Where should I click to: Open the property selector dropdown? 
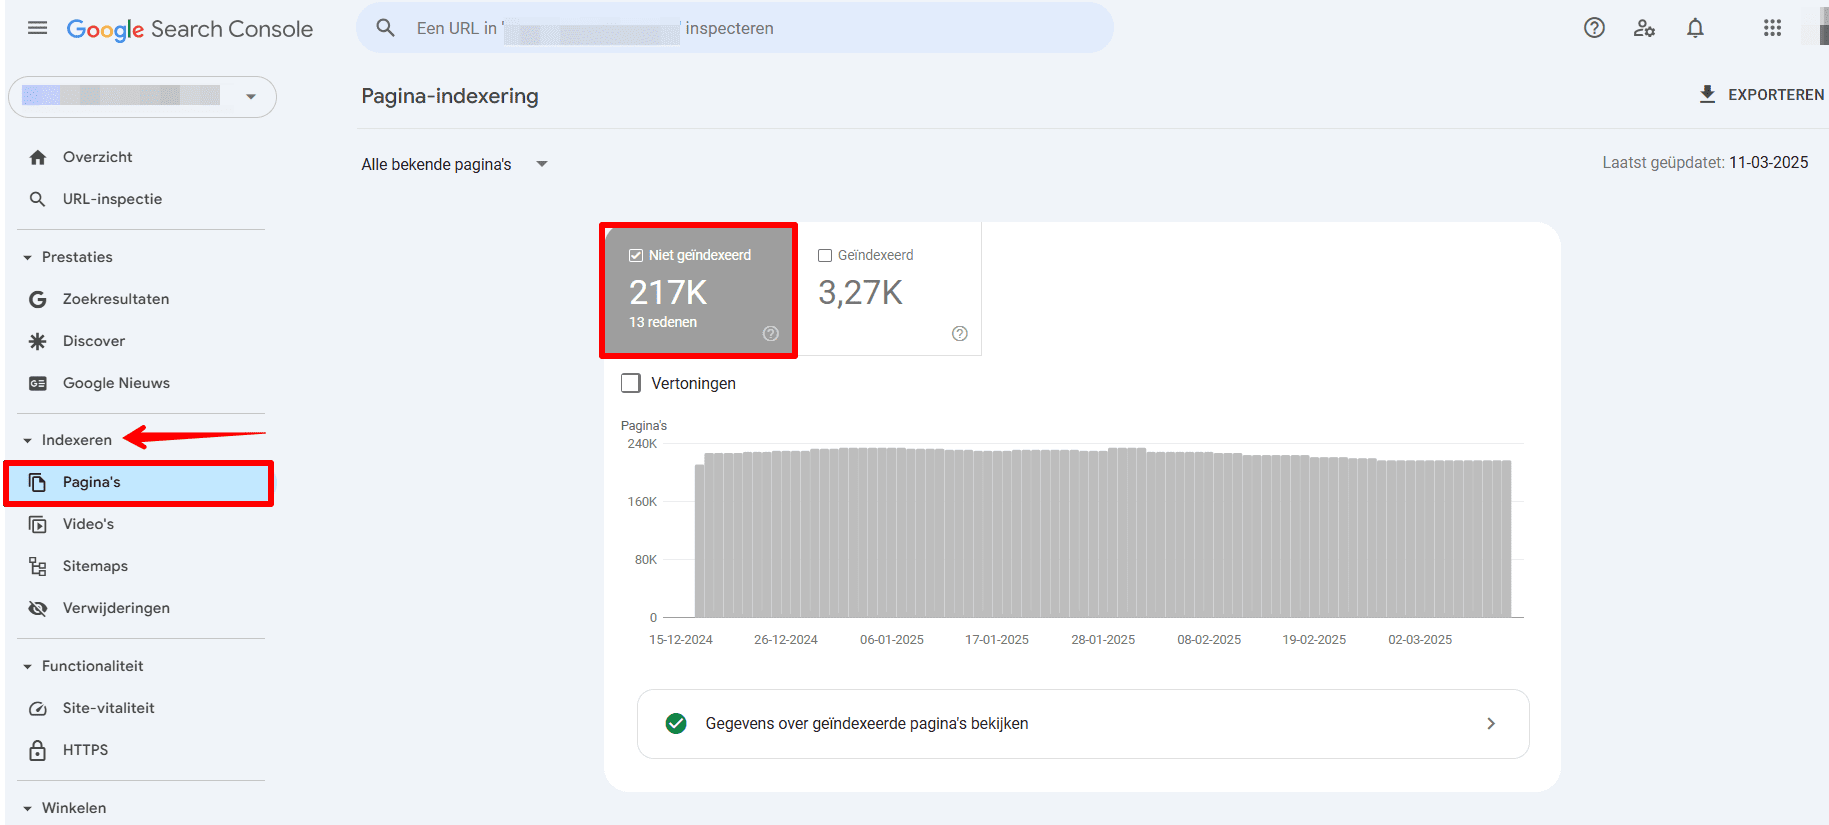click(x=142, y=96)
